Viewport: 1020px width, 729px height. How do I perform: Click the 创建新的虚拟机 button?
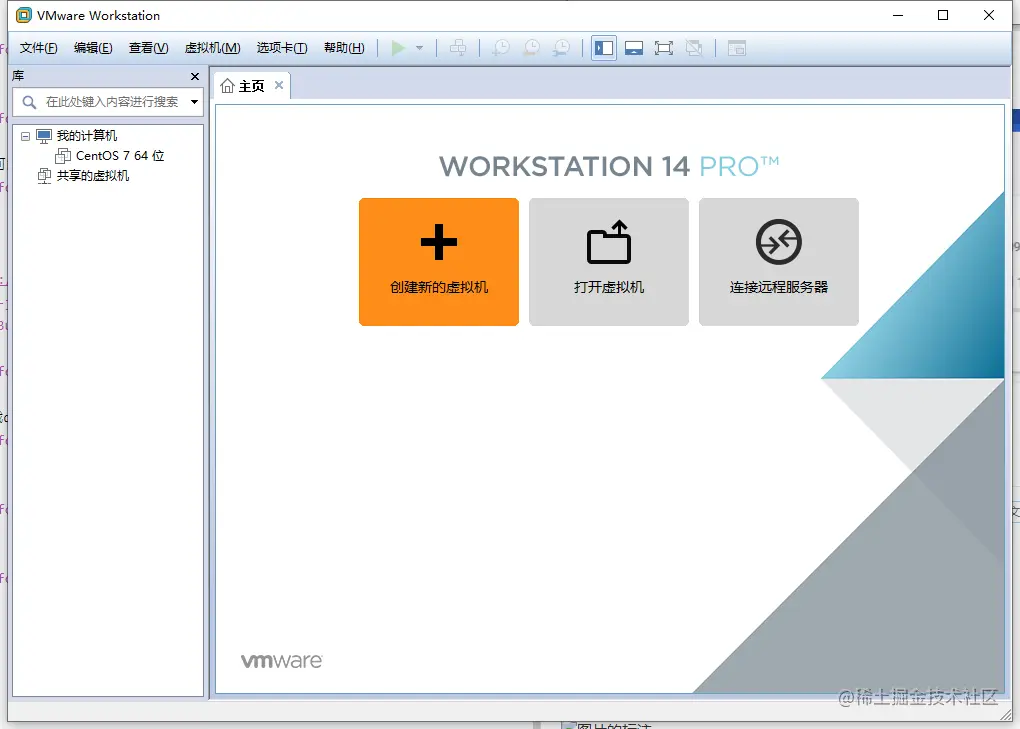click(x=439, y=262)
